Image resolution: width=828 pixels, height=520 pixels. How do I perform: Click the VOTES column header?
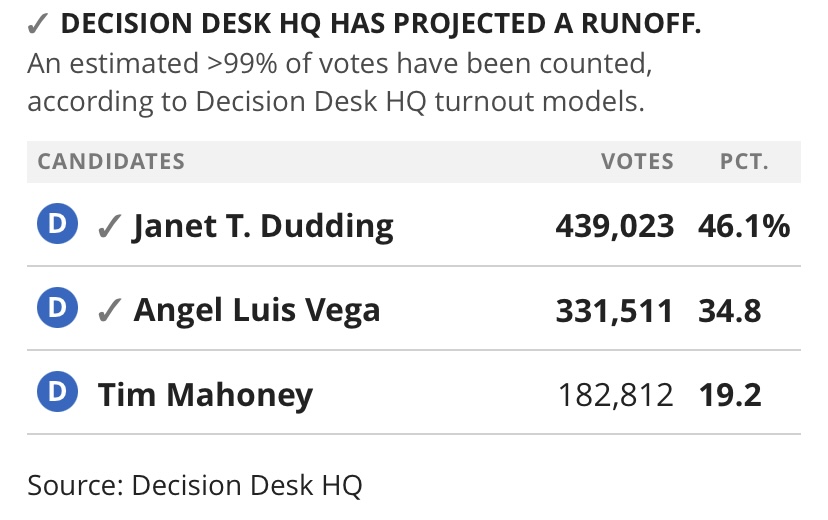[x=637, y=162]
